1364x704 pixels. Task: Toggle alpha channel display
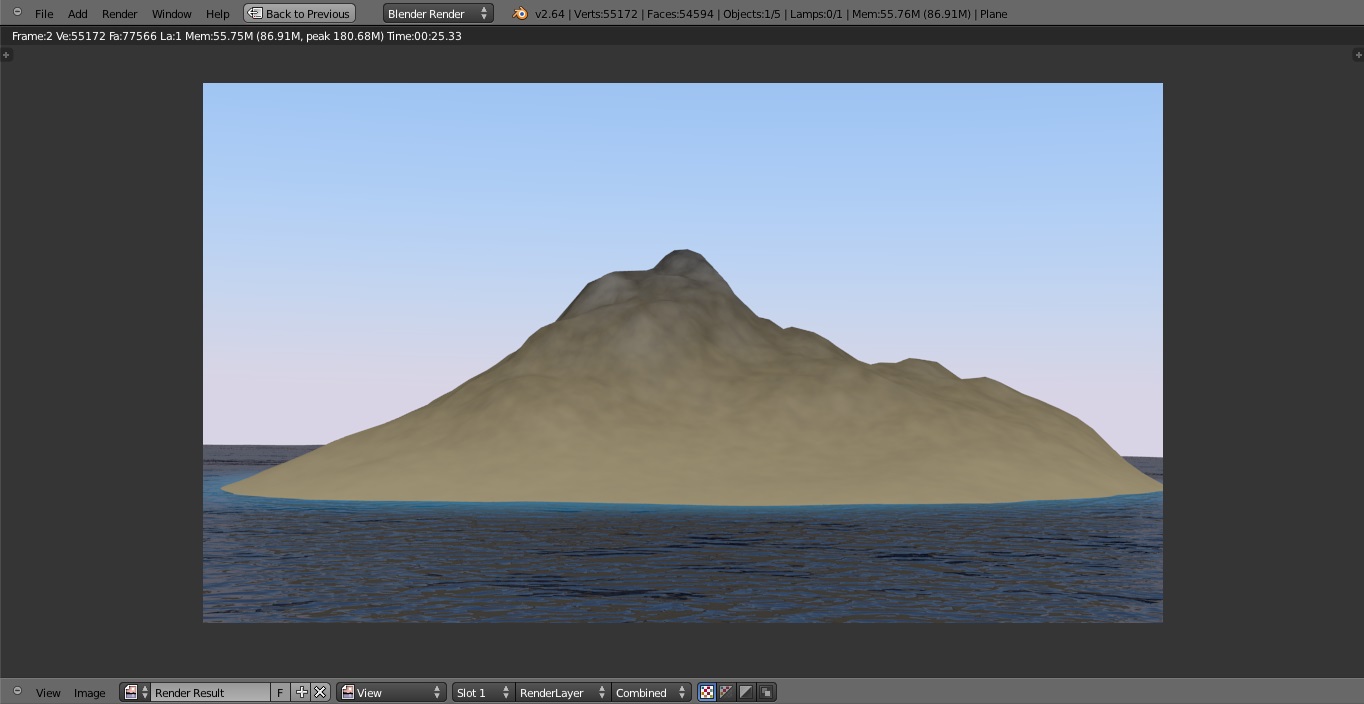click(x=746, y=692)
